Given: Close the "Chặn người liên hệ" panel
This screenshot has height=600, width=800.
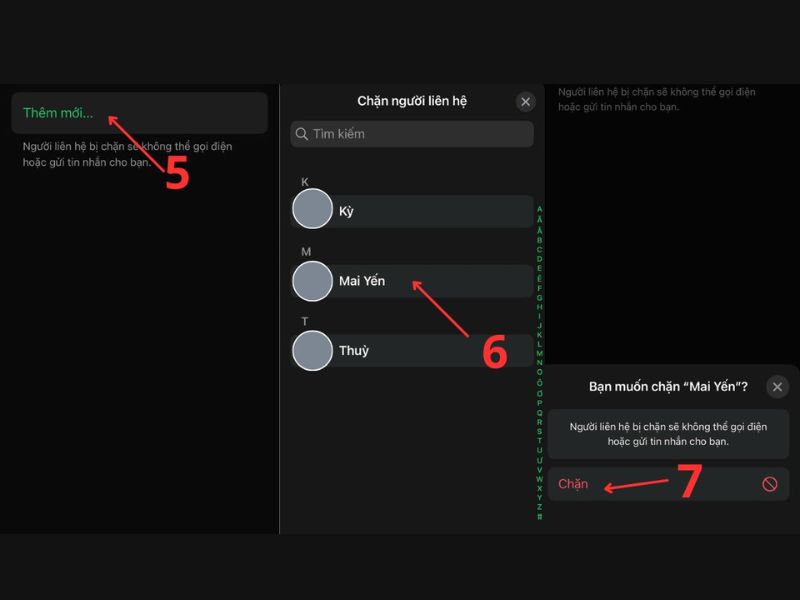Looking at the screenshot, I should pos(525,101).
